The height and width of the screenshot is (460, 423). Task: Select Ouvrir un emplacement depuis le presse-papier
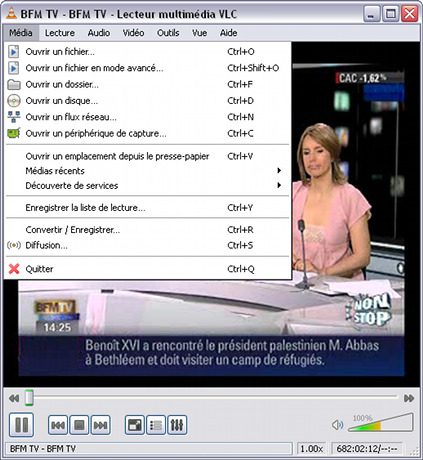147,156
